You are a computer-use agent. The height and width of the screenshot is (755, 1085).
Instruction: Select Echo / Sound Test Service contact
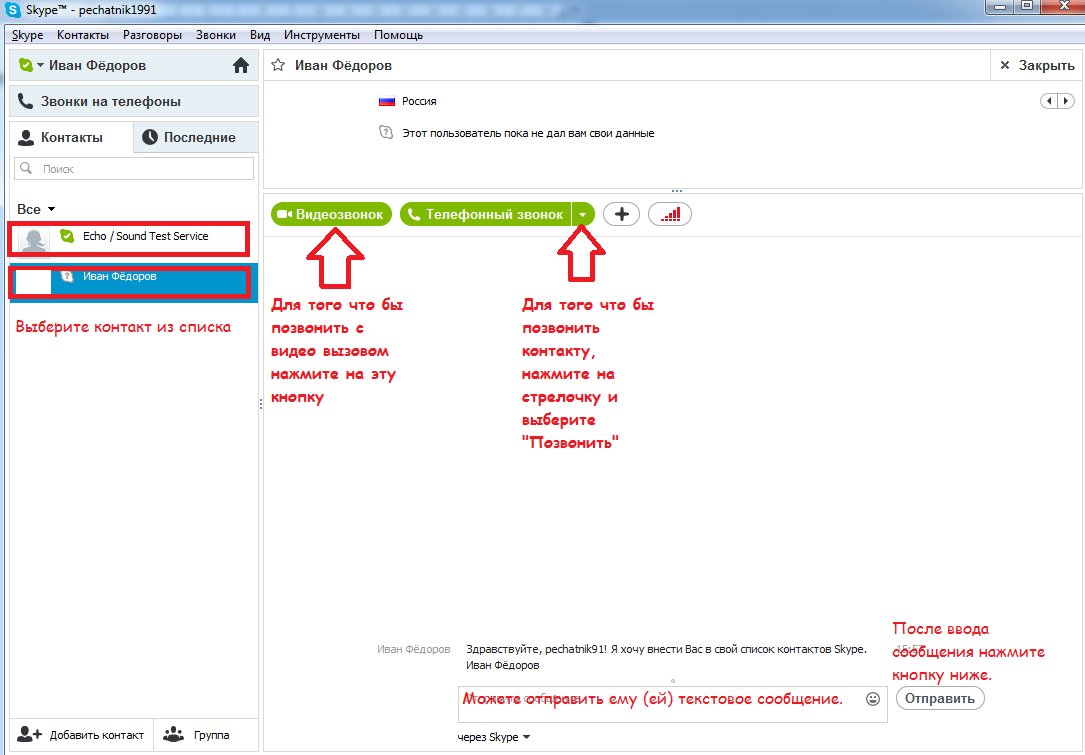[x=133, y=239]
